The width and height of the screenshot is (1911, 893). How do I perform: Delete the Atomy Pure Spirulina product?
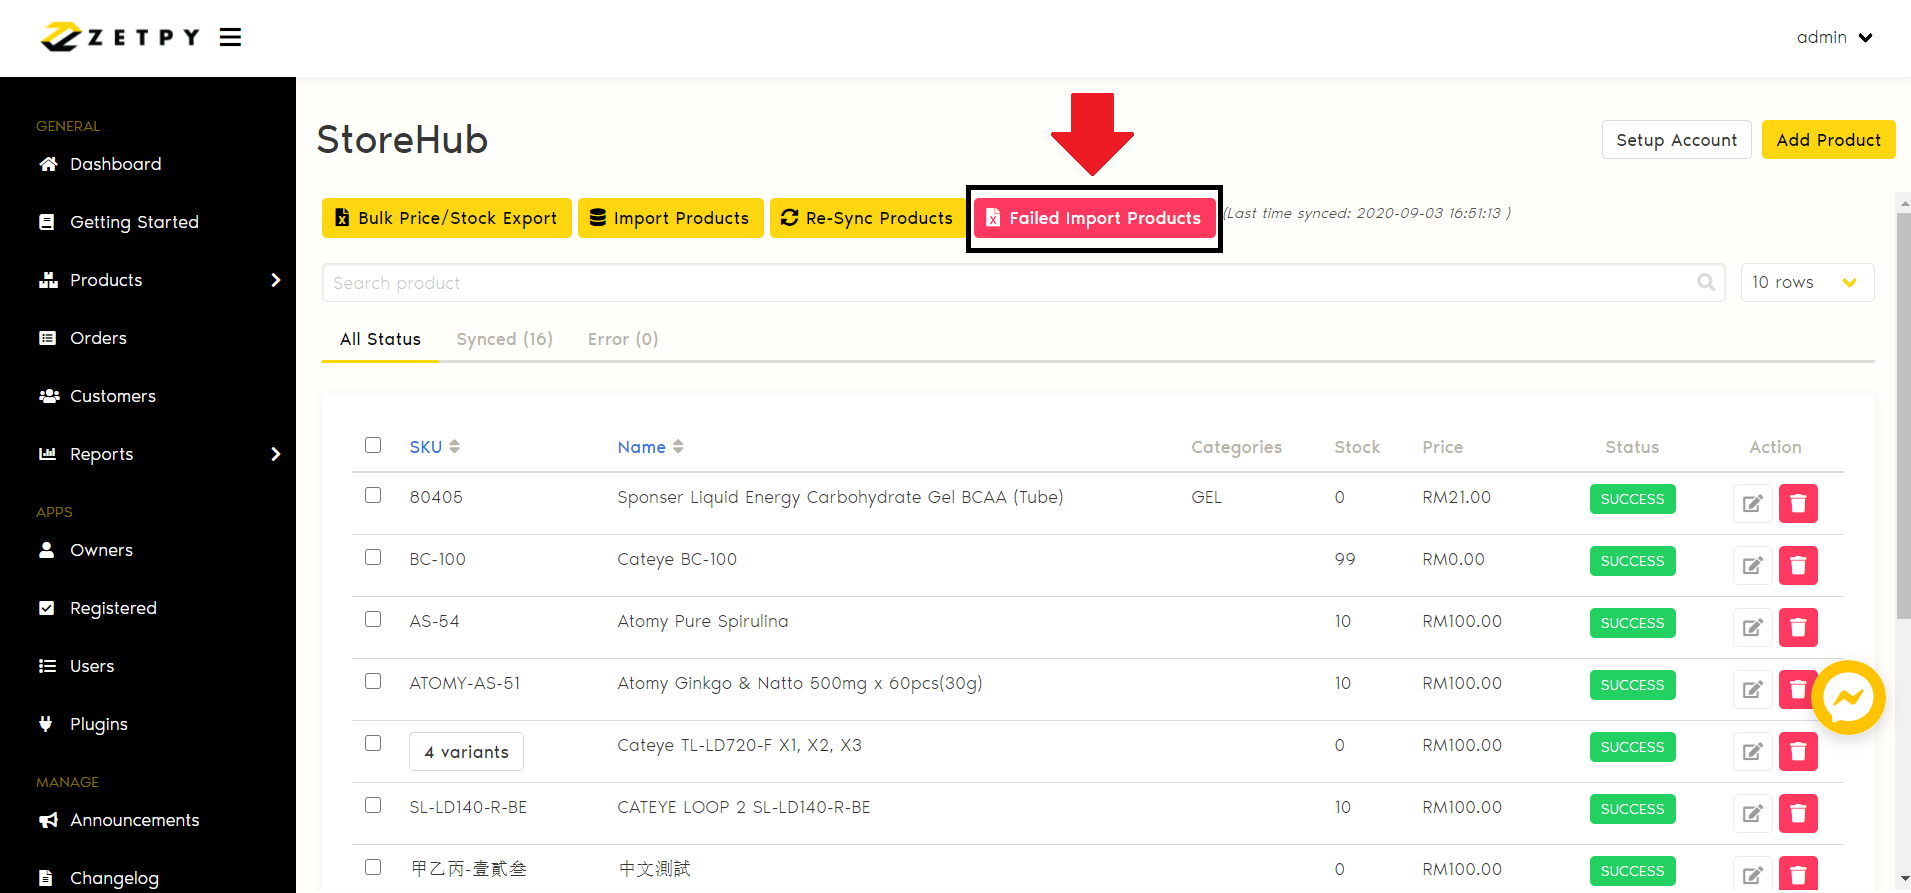[1797, 627]
